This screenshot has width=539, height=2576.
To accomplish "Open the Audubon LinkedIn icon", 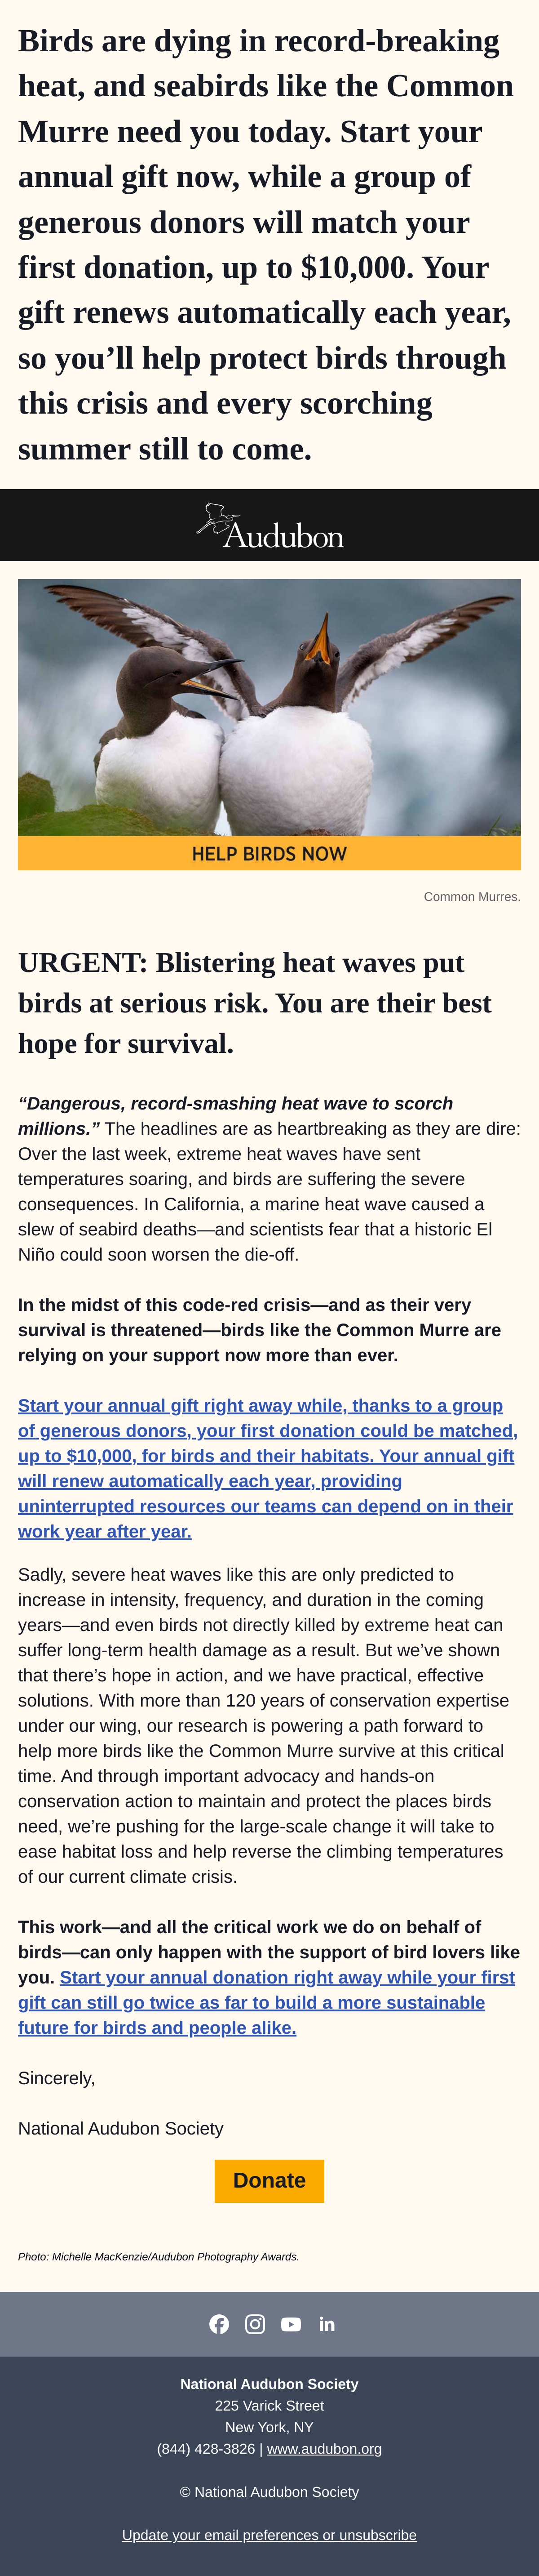I will (x=327, y=2324).
